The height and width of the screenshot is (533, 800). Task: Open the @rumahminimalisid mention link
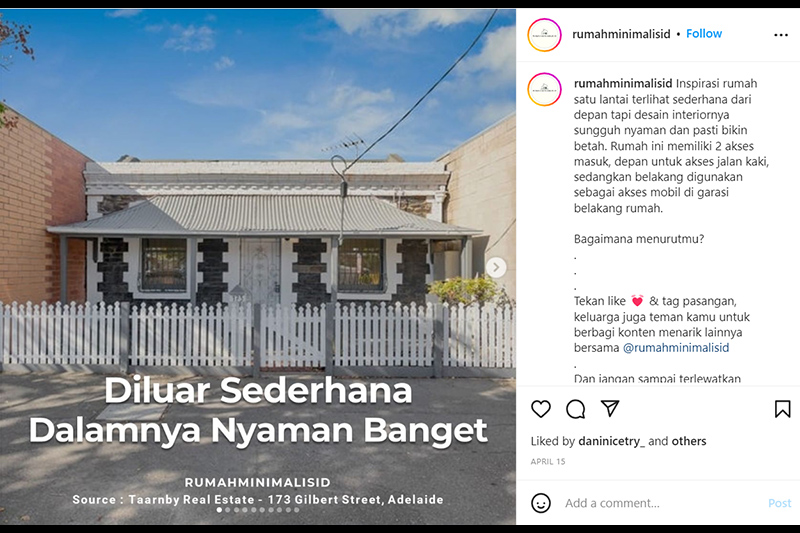click(676, 348)
